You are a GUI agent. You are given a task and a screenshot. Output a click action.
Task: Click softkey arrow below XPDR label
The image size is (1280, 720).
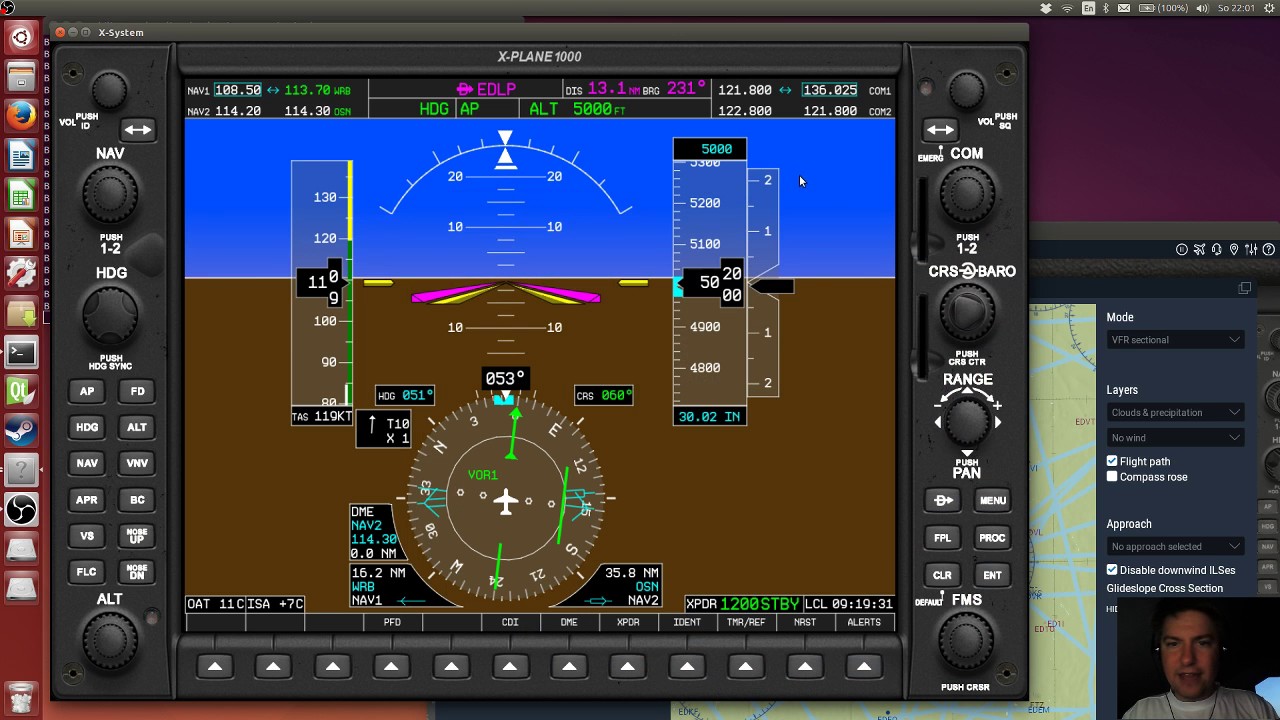click(x=628, y=667)
